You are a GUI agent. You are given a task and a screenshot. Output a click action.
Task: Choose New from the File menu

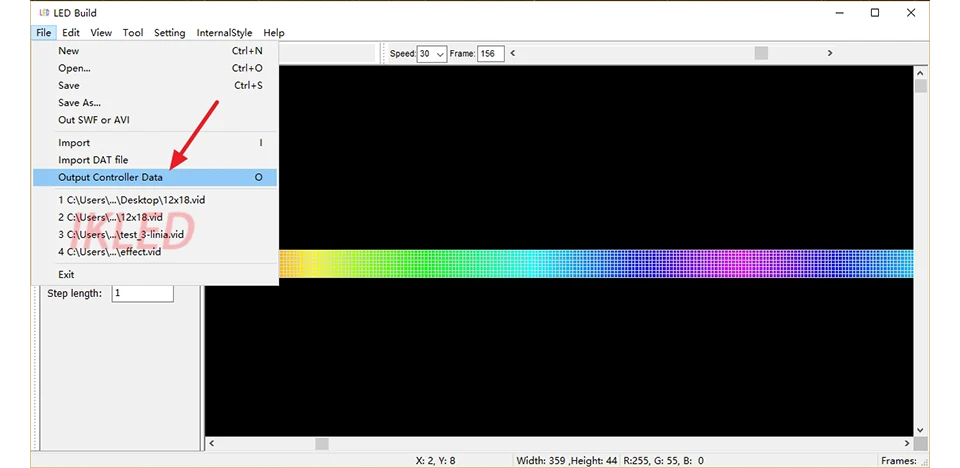click(156, 51)
